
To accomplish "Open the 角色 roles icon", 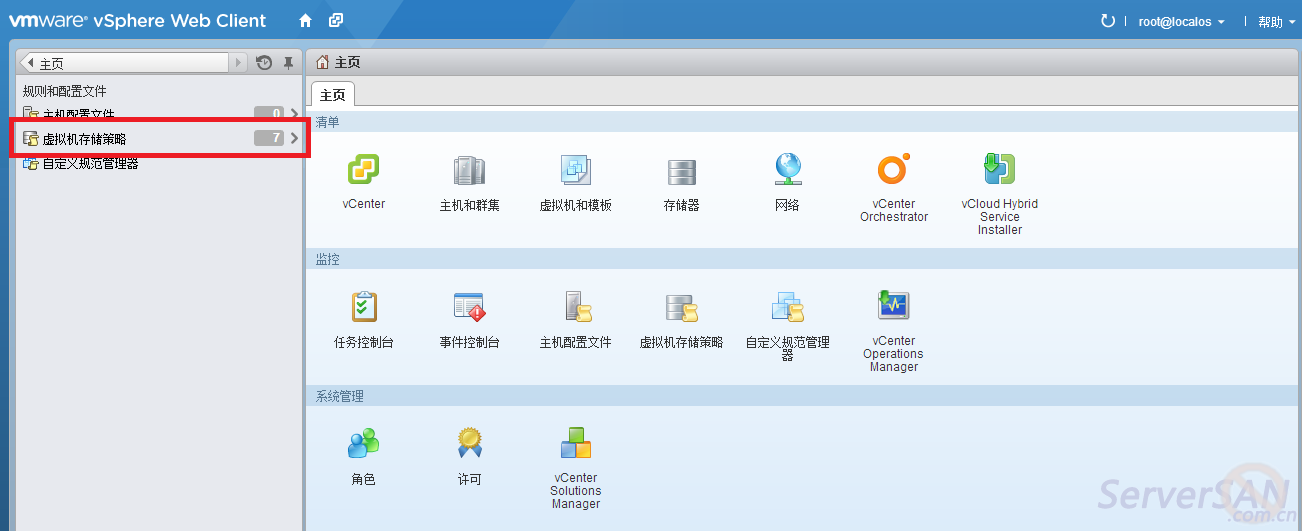I will point(363,444).
